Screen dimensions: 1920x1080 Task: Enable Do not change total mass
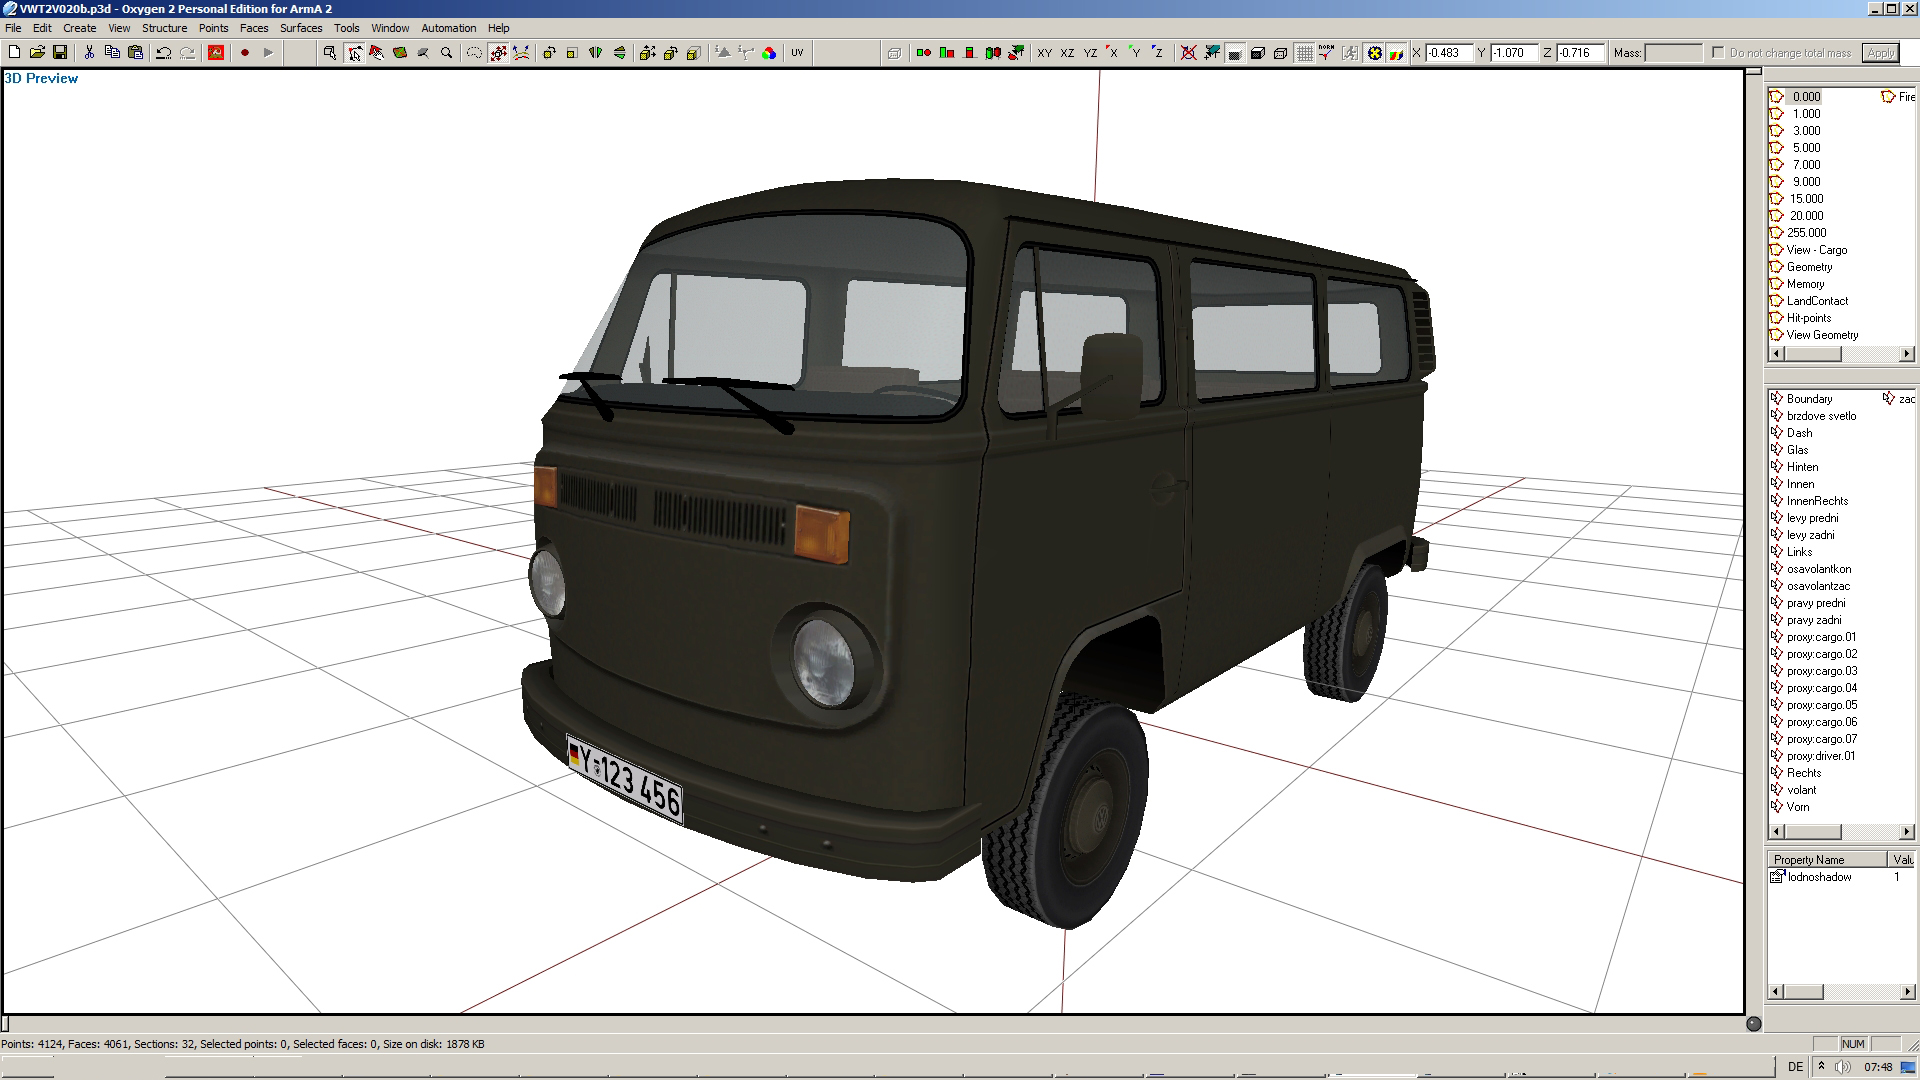[1718, 53]
